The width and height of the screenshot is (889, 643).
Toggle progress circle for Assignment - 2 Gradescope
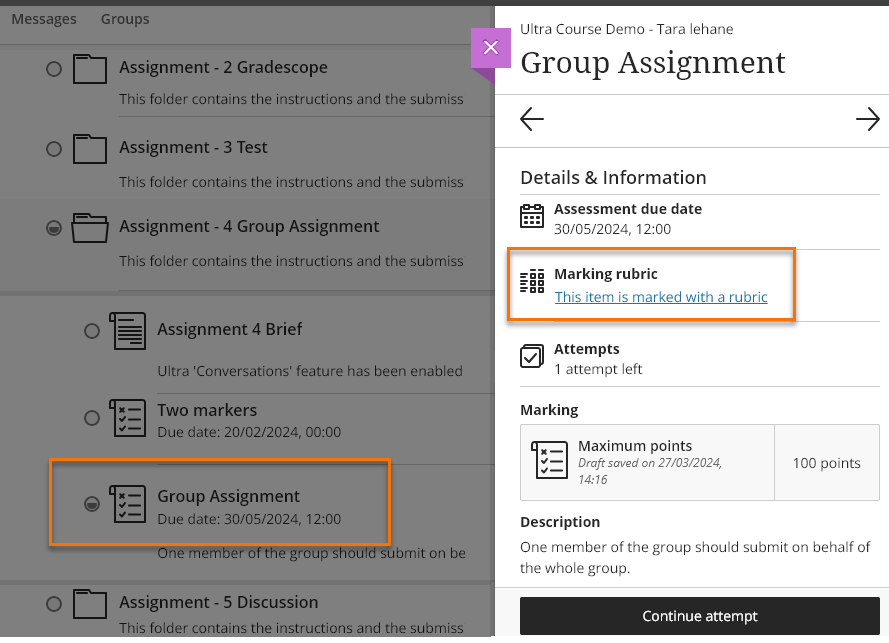point(54,69)
